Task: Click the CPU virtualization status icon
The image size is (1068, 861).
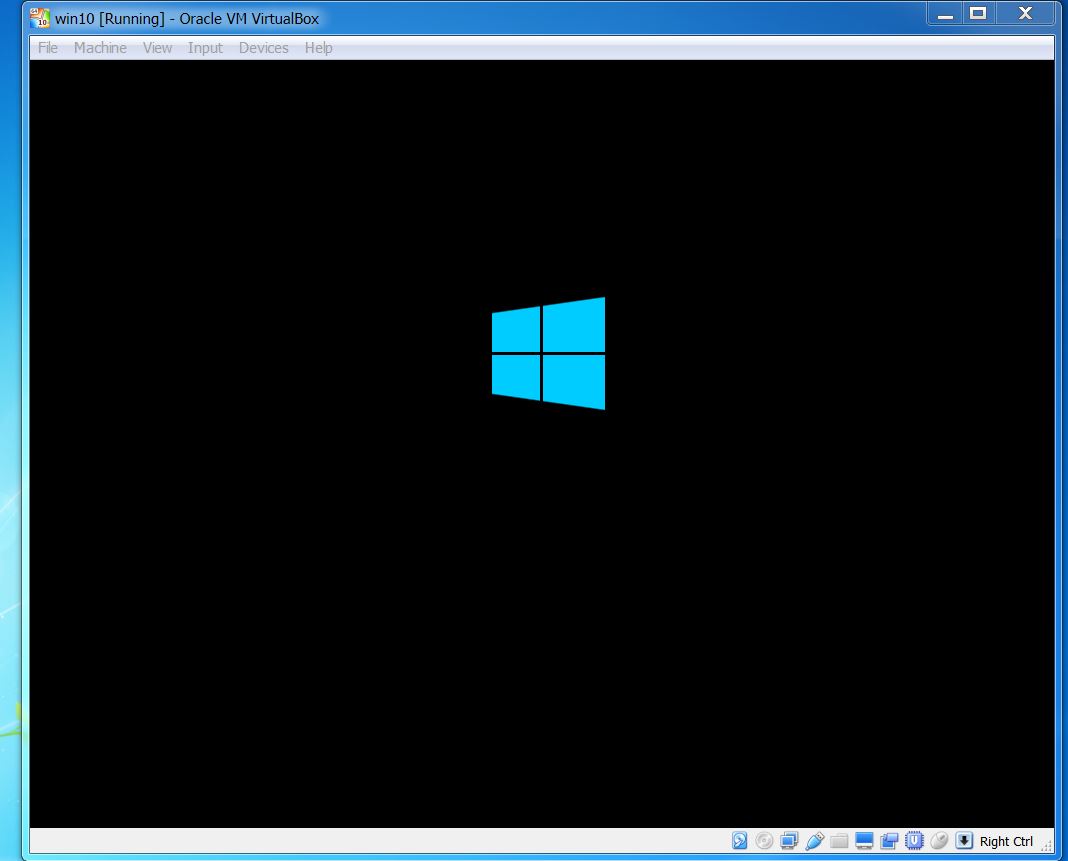Action: (x=914, y=841)
